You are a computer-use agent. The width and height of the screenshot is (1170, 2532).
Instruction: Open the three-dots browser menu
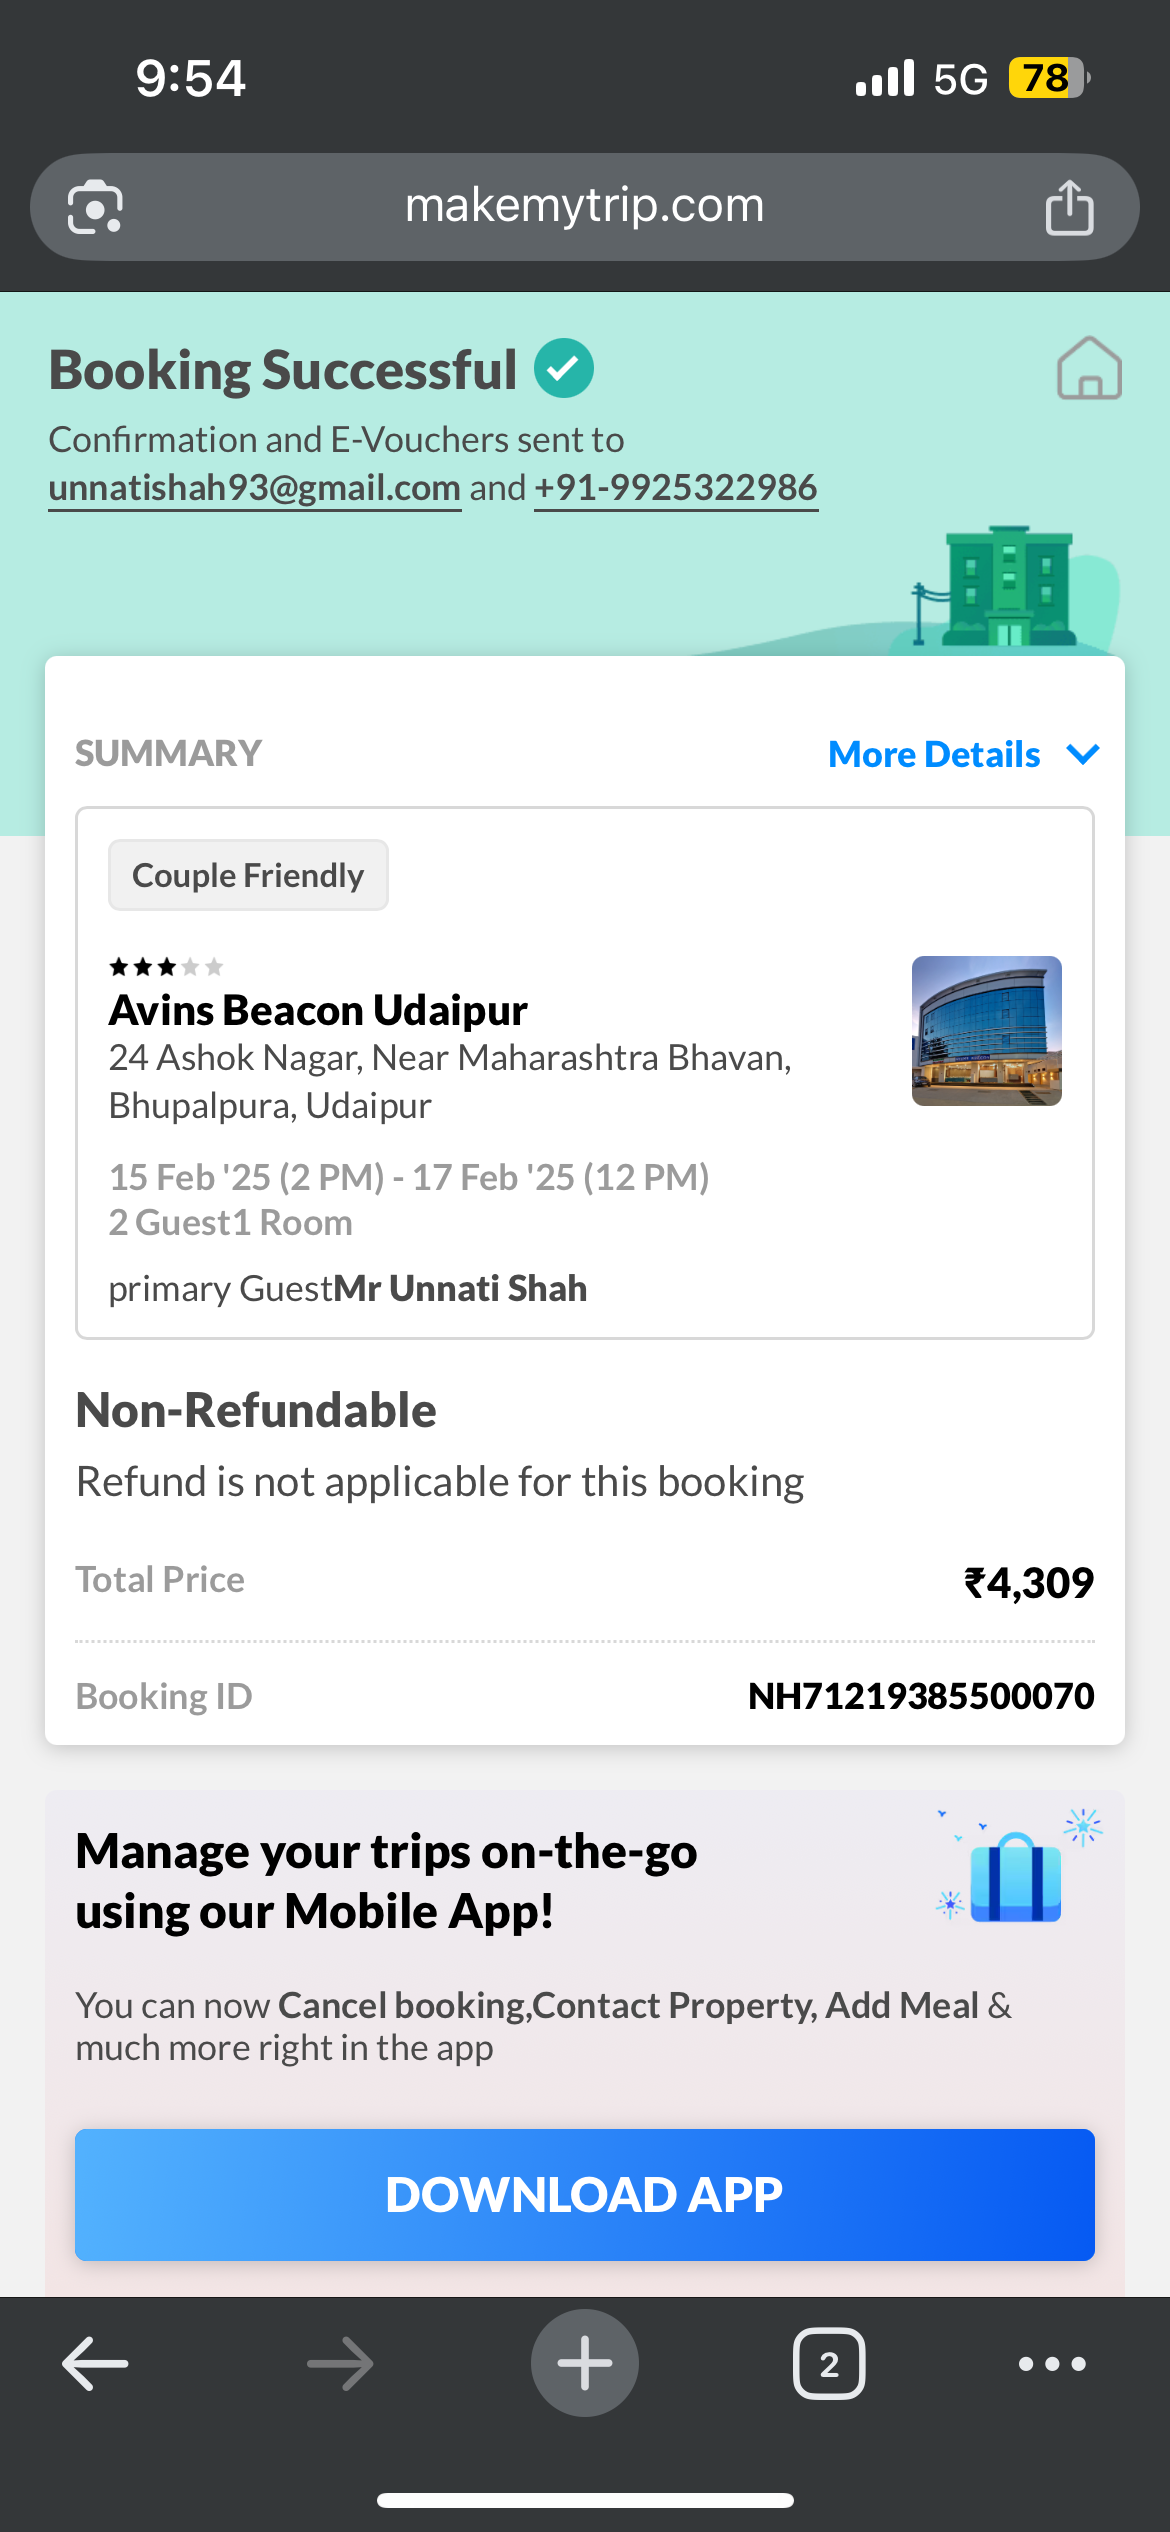point(1052,2364)
